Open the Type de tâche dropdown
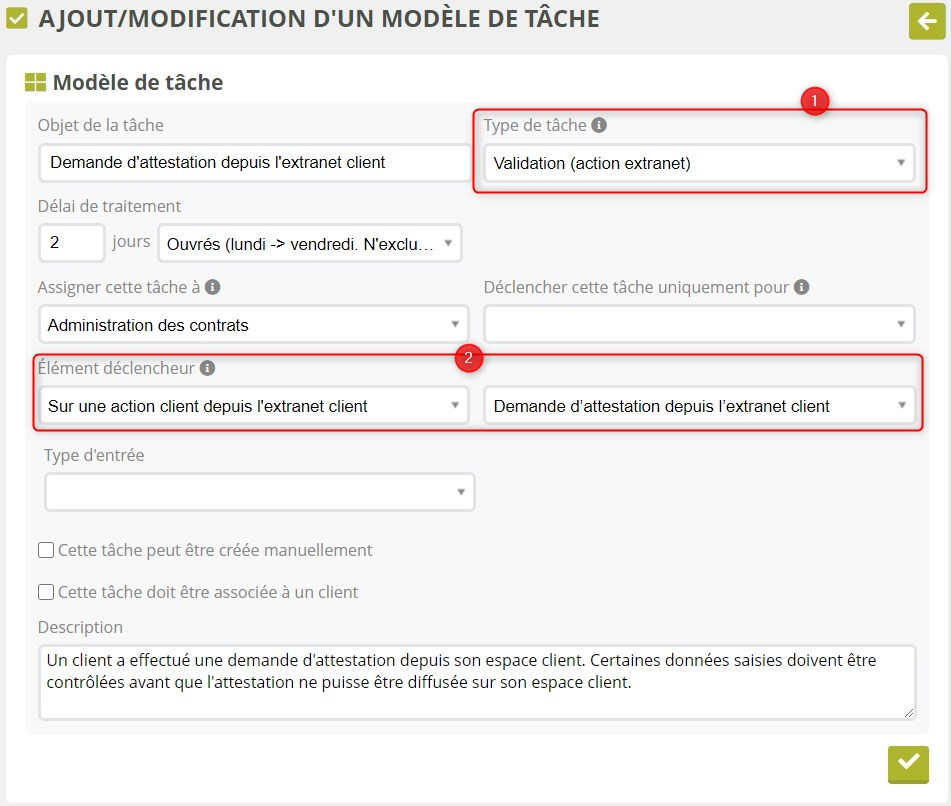 698,163
